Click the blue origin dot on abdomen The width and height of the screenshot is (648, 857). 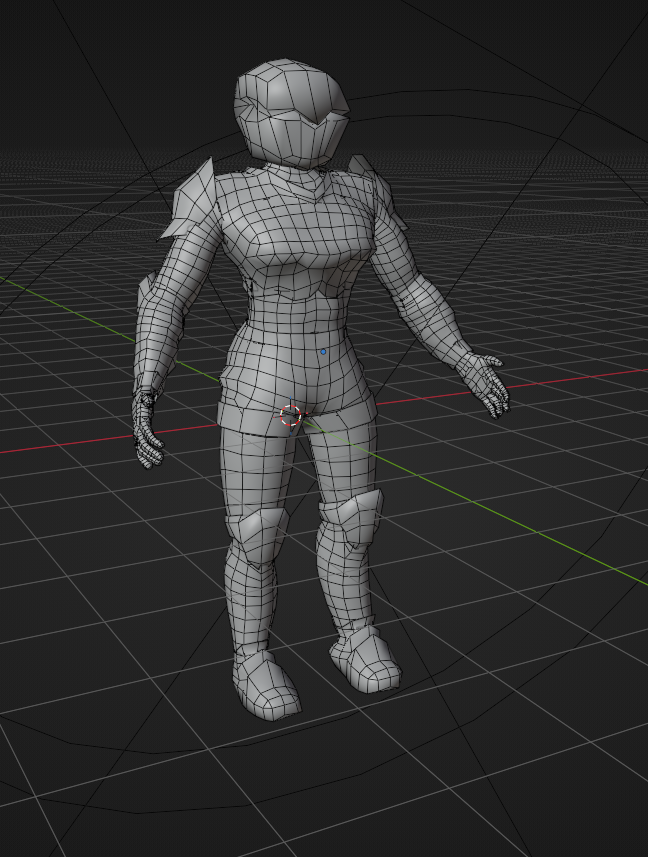323,352
